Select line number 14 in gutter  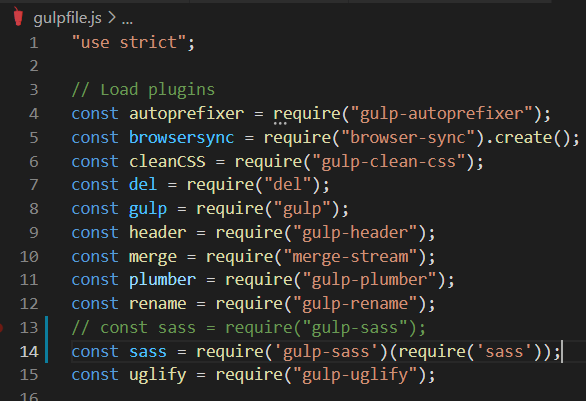point(29,352)
